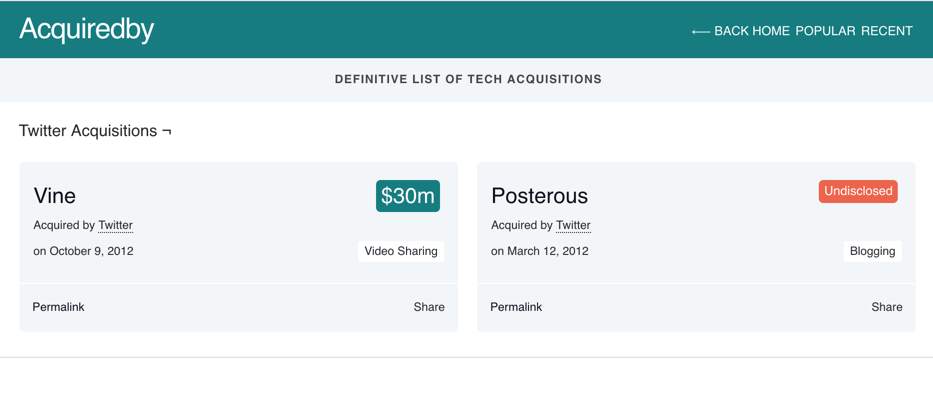Image resolution: width=933 pixels, height=410 pixels.
Task: Click Share on the Vine card
Action: pyautogui.click(x=429, y=307)
